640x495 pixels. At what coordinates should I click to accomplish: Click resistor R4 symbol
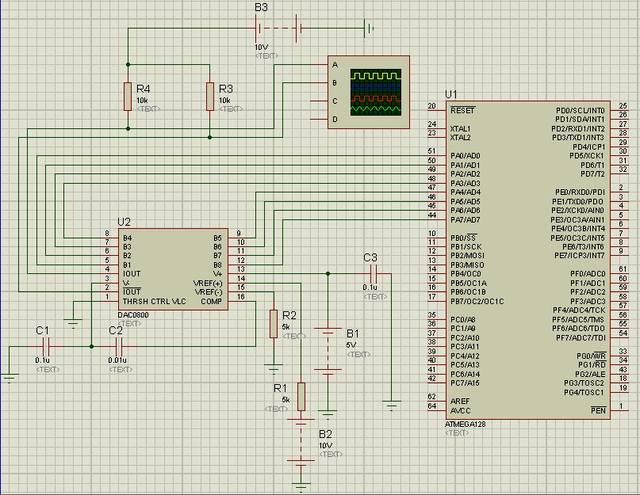129,96
